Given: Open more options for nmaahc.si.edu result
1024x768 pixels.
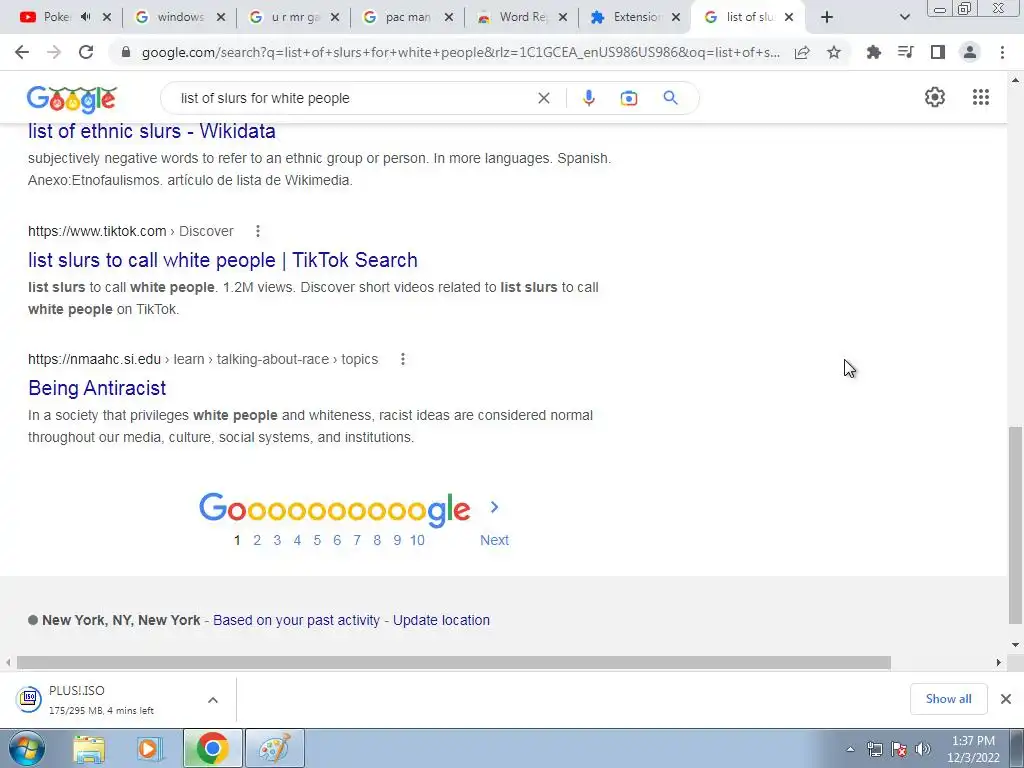Looking at the screenshot, I should [x=403, y=359].
